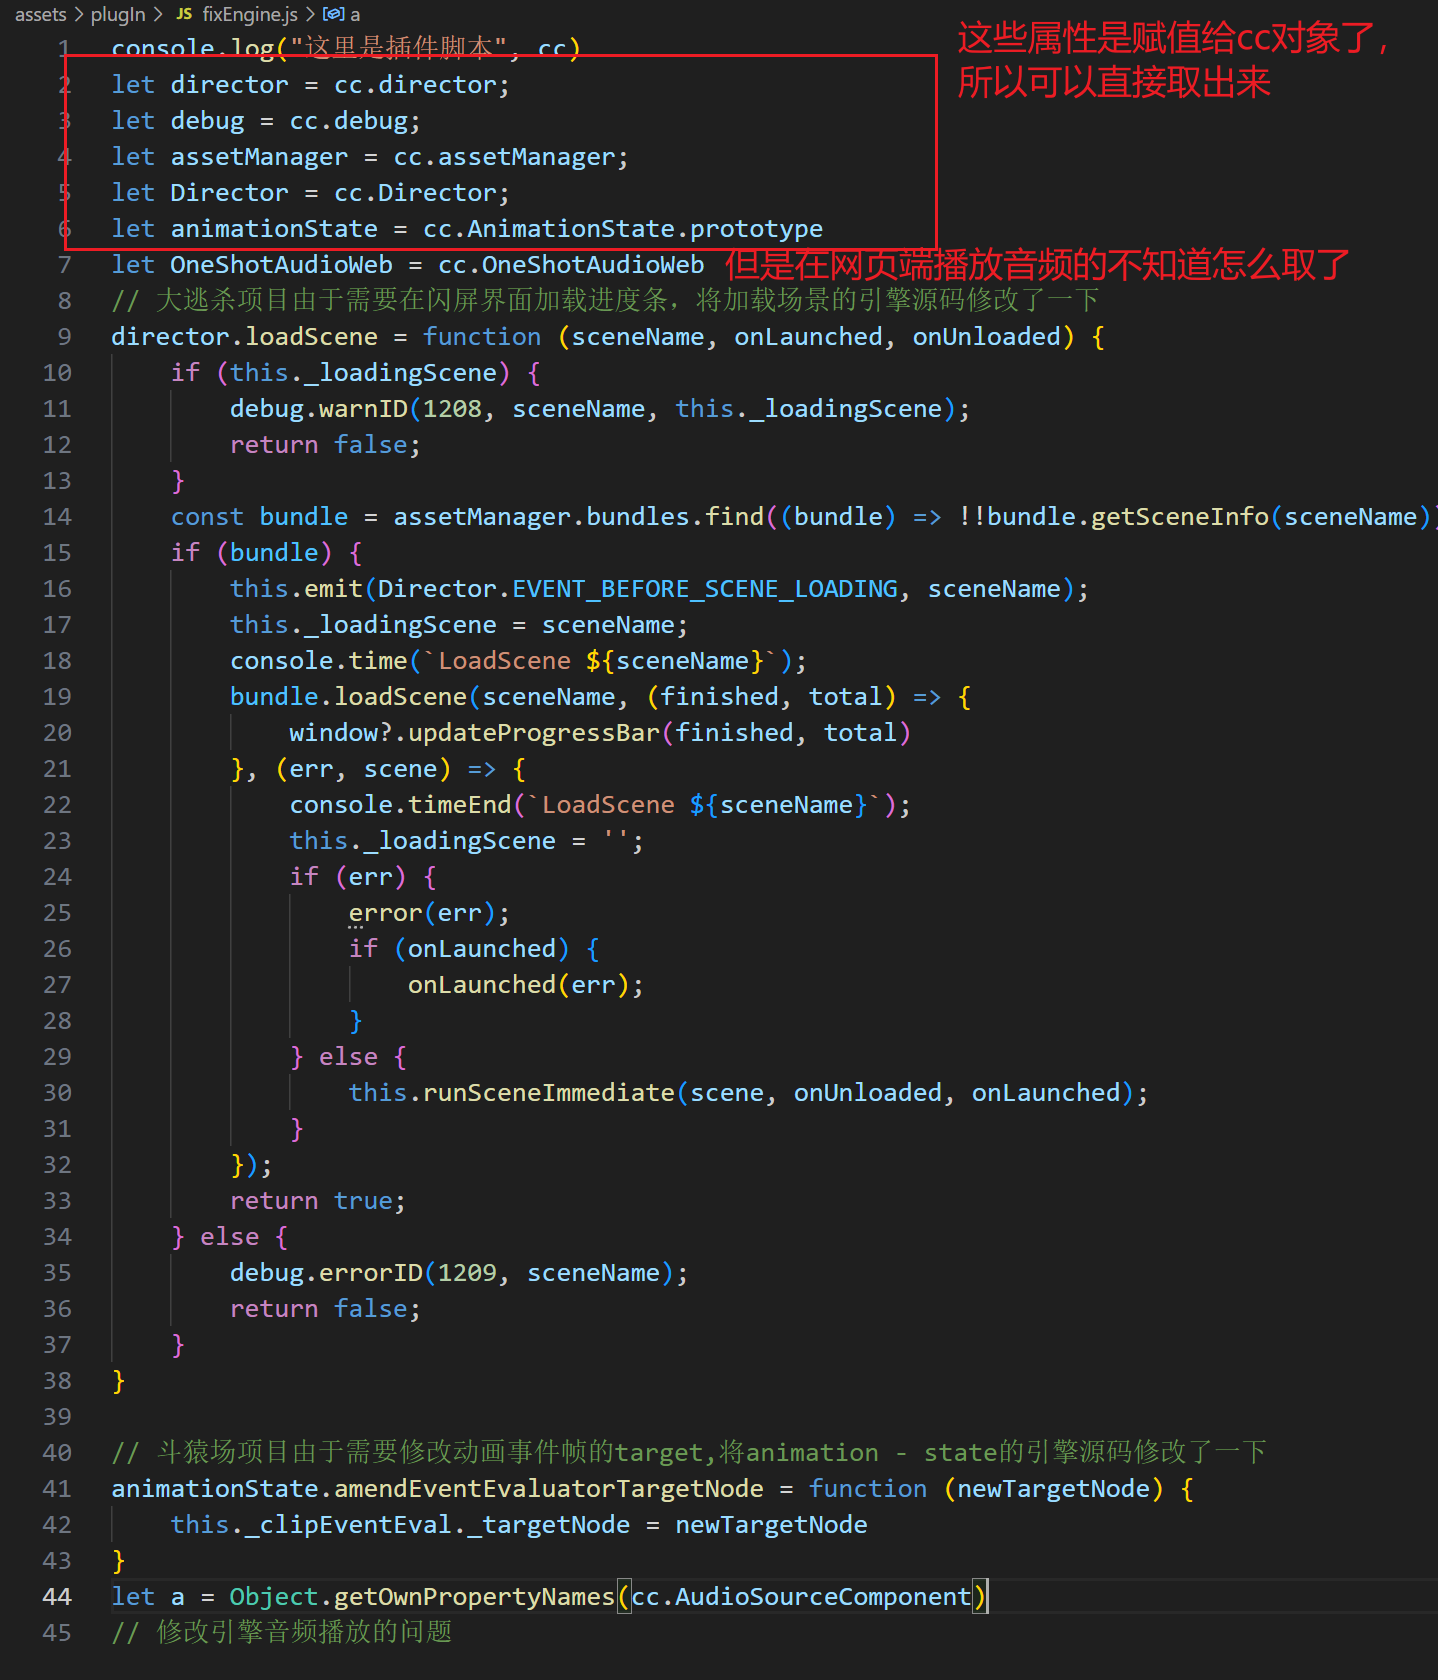Click 'bundle.loadScene' call on line 19
Viewport: 1438px width, 1680px height.
[x=348, y=697]
